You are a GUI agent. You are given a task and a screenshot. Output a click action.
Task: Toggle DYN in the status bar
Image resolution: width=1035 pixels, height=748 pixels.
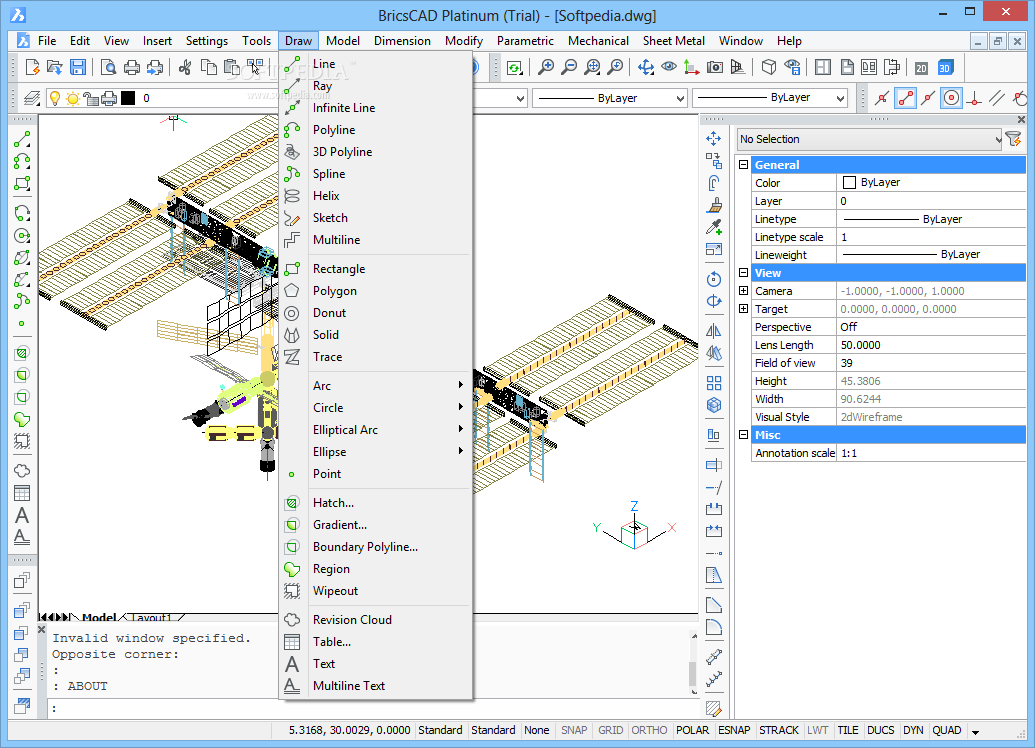(x=913, y=730)
